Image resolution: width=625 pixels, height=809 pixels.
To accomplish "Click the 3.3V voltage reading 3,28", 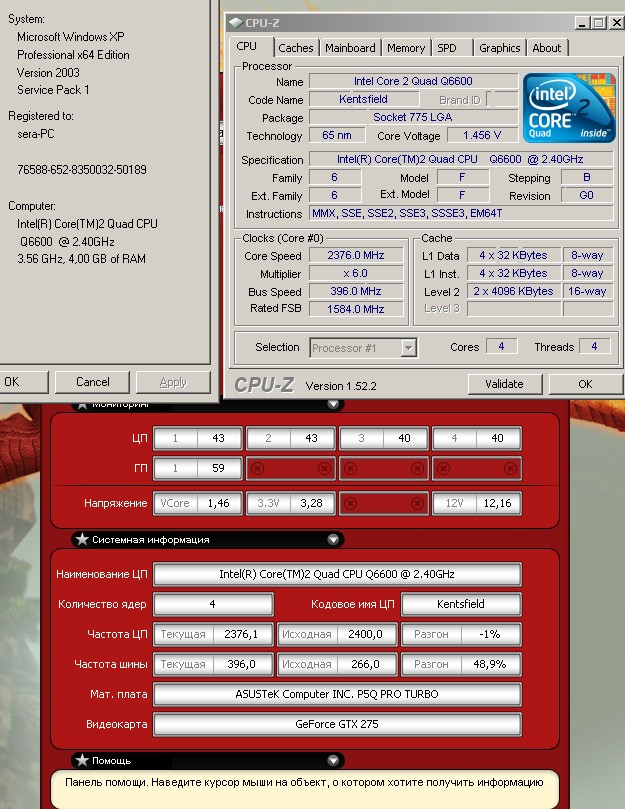I will click(x=291, y=503).
